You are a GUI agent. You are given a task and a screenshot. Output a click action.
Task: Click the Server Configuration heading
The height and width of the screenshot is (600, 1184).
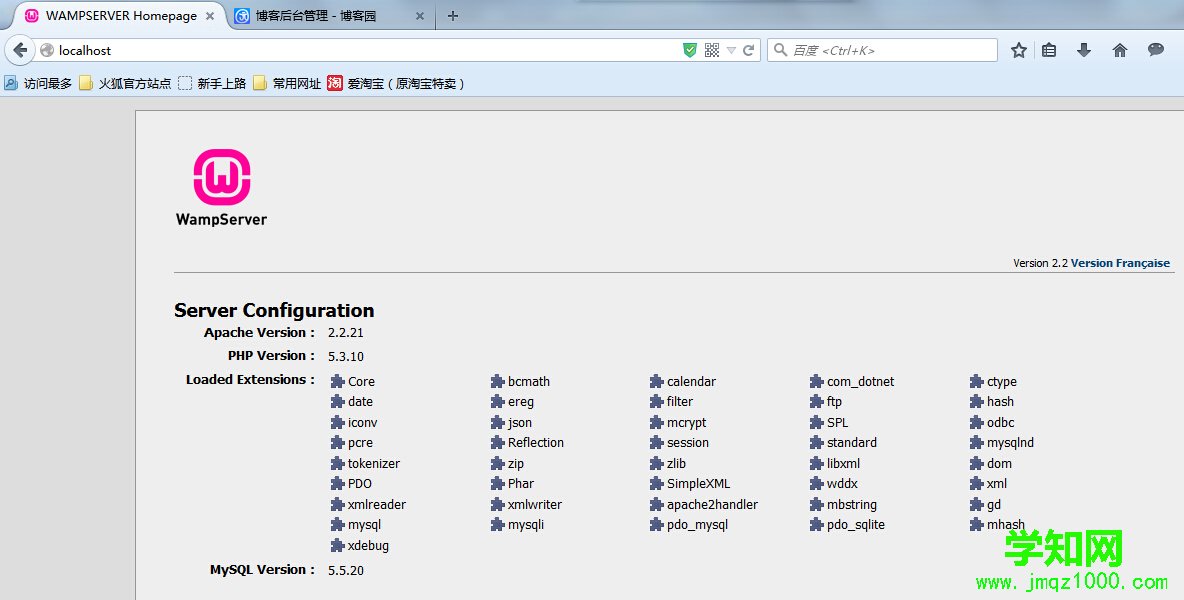pyautogui.click(x=274, y=310)
